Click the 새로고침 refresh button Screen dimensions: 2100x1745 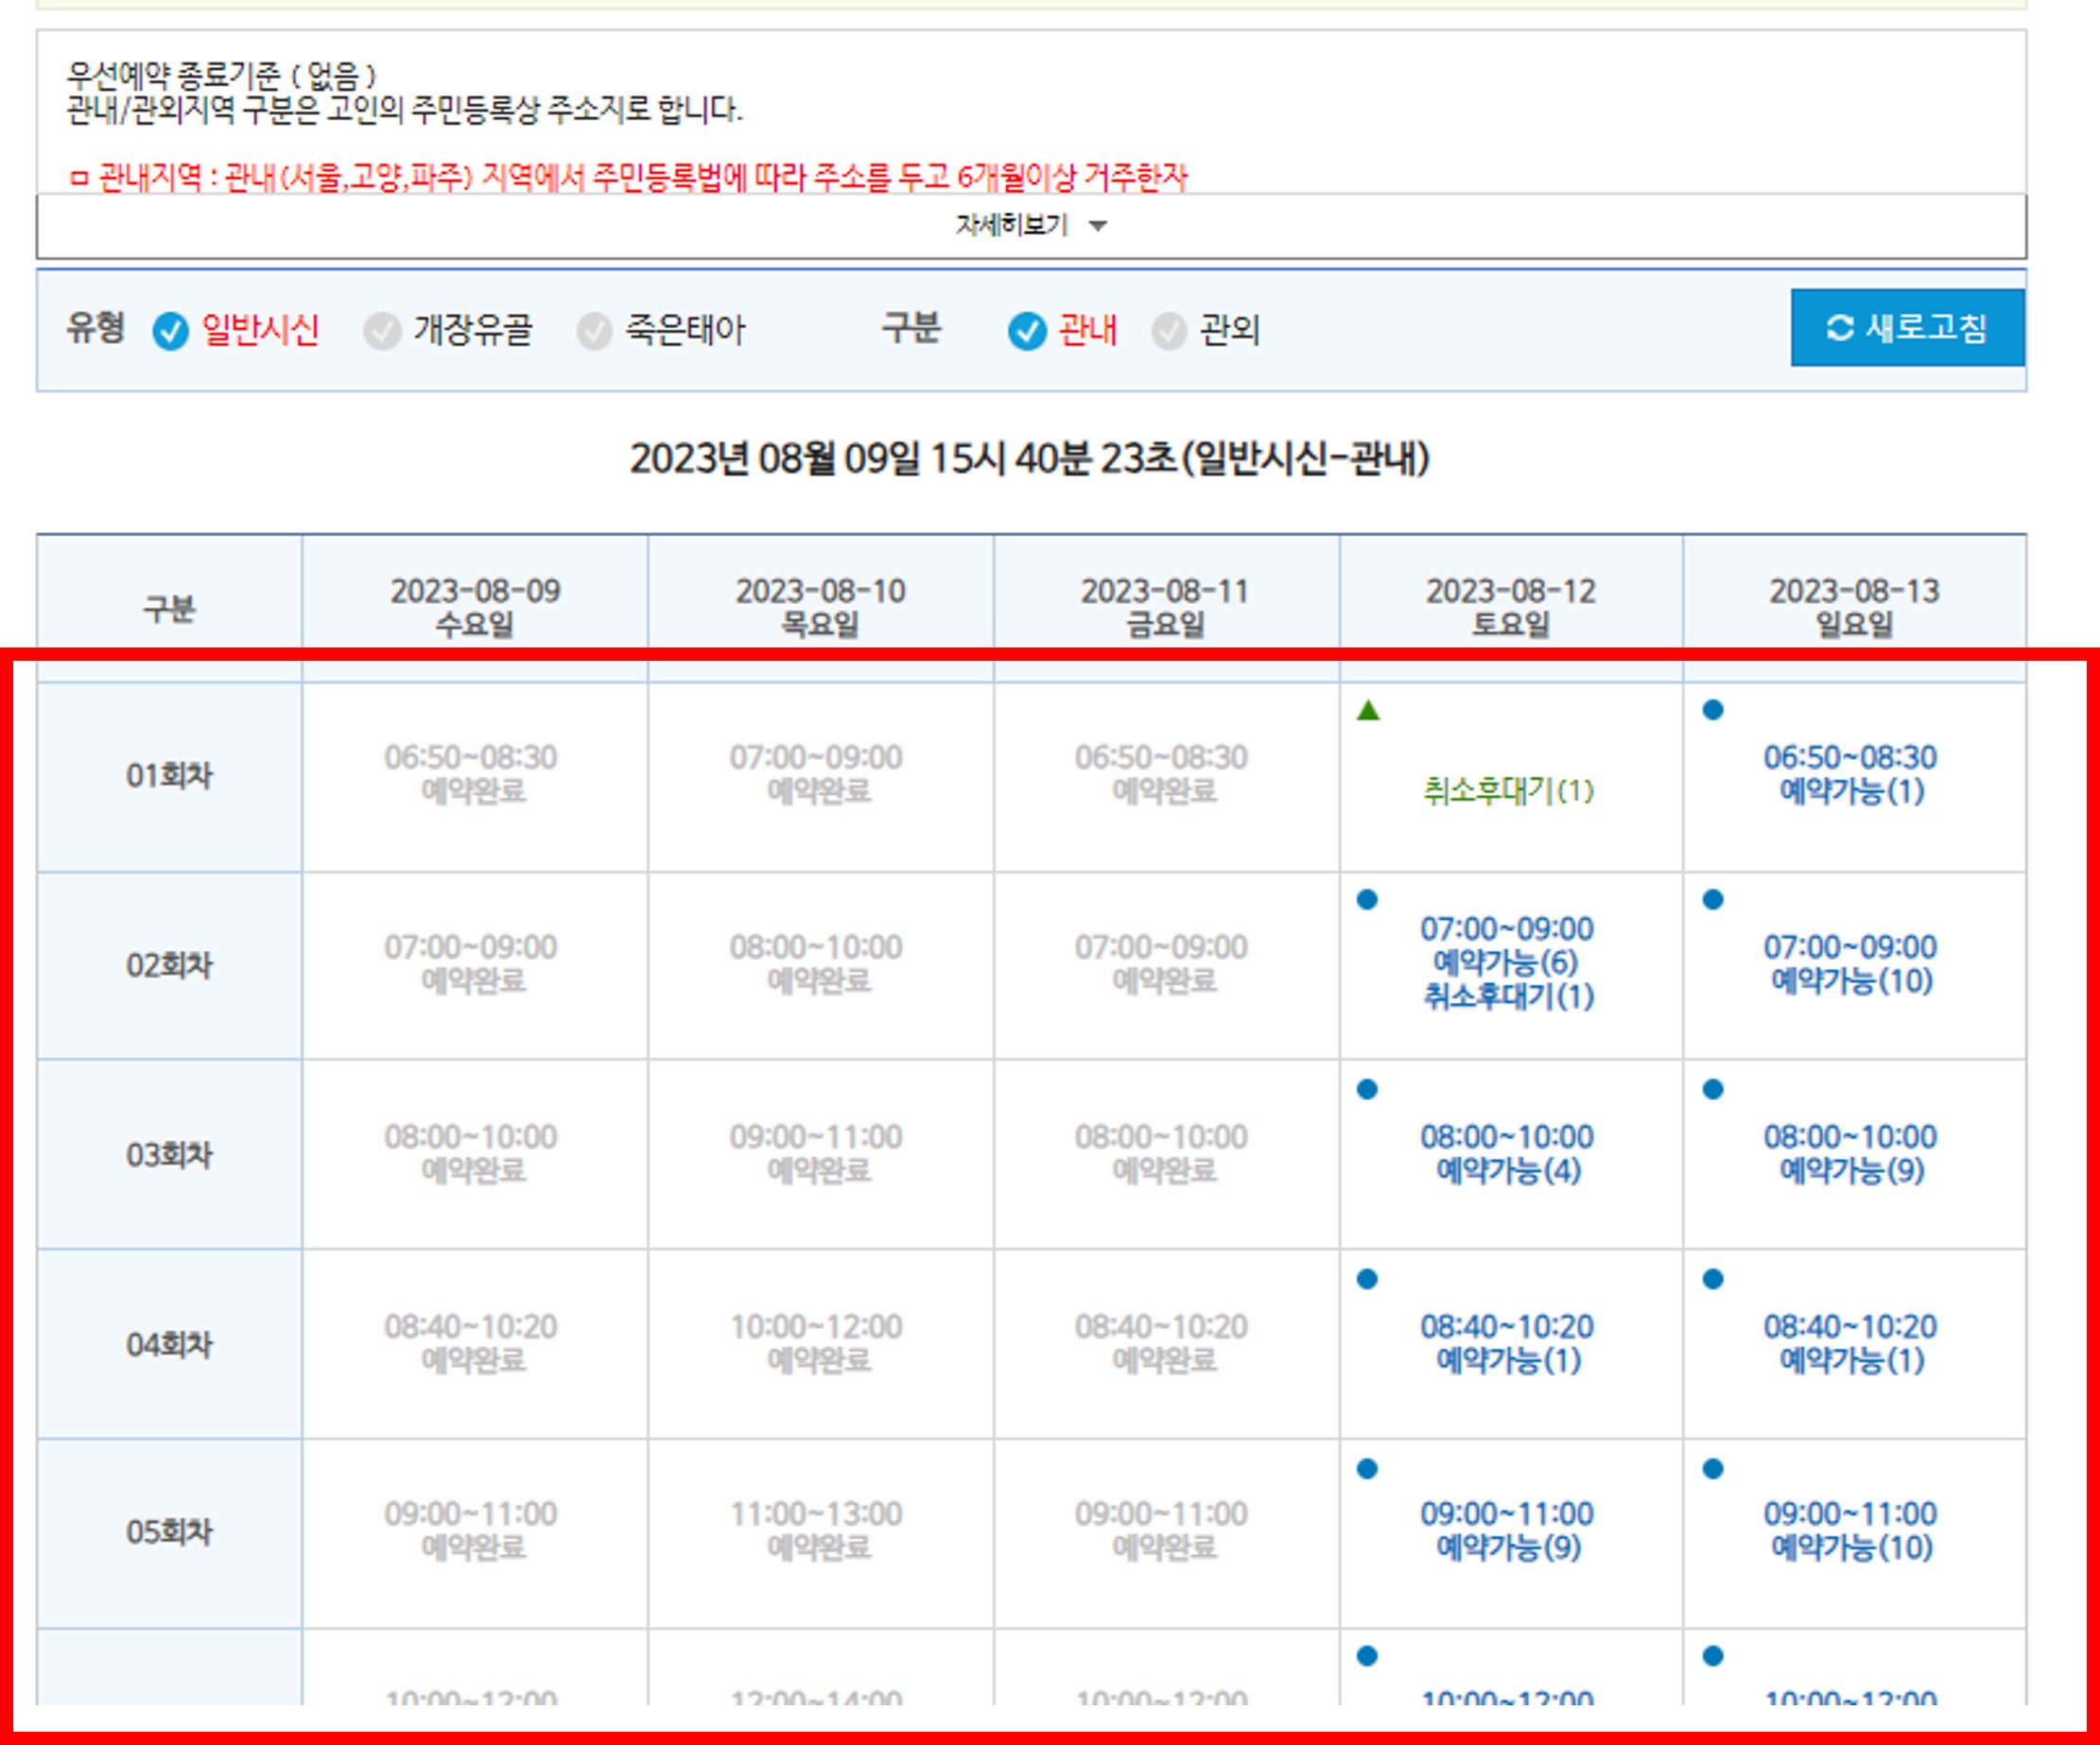tap(1906, 328)
